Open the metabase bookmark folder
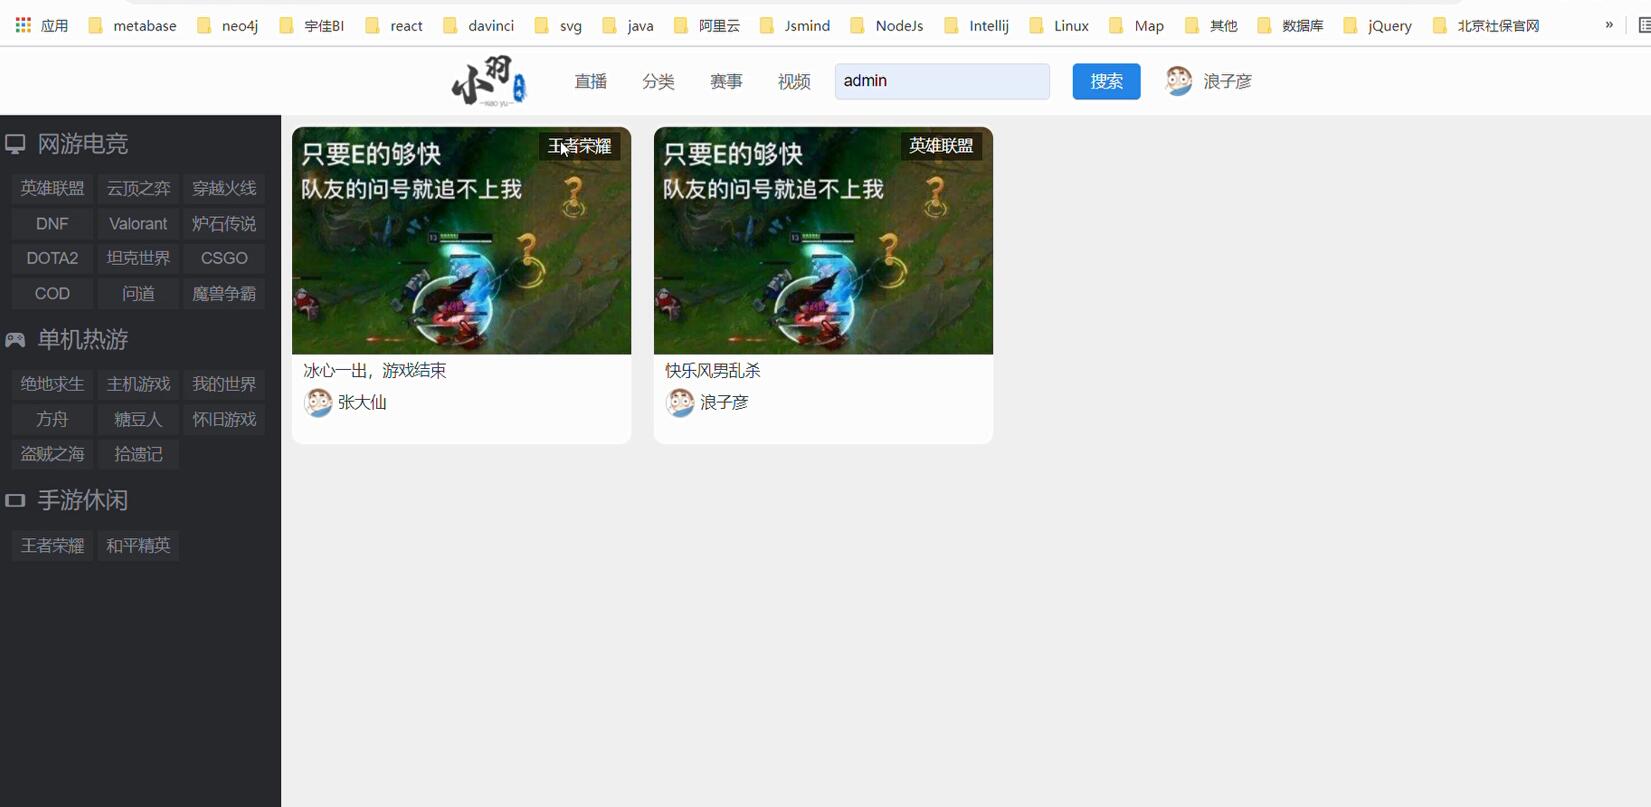The image size is (1651, 807). coord(133,25)
